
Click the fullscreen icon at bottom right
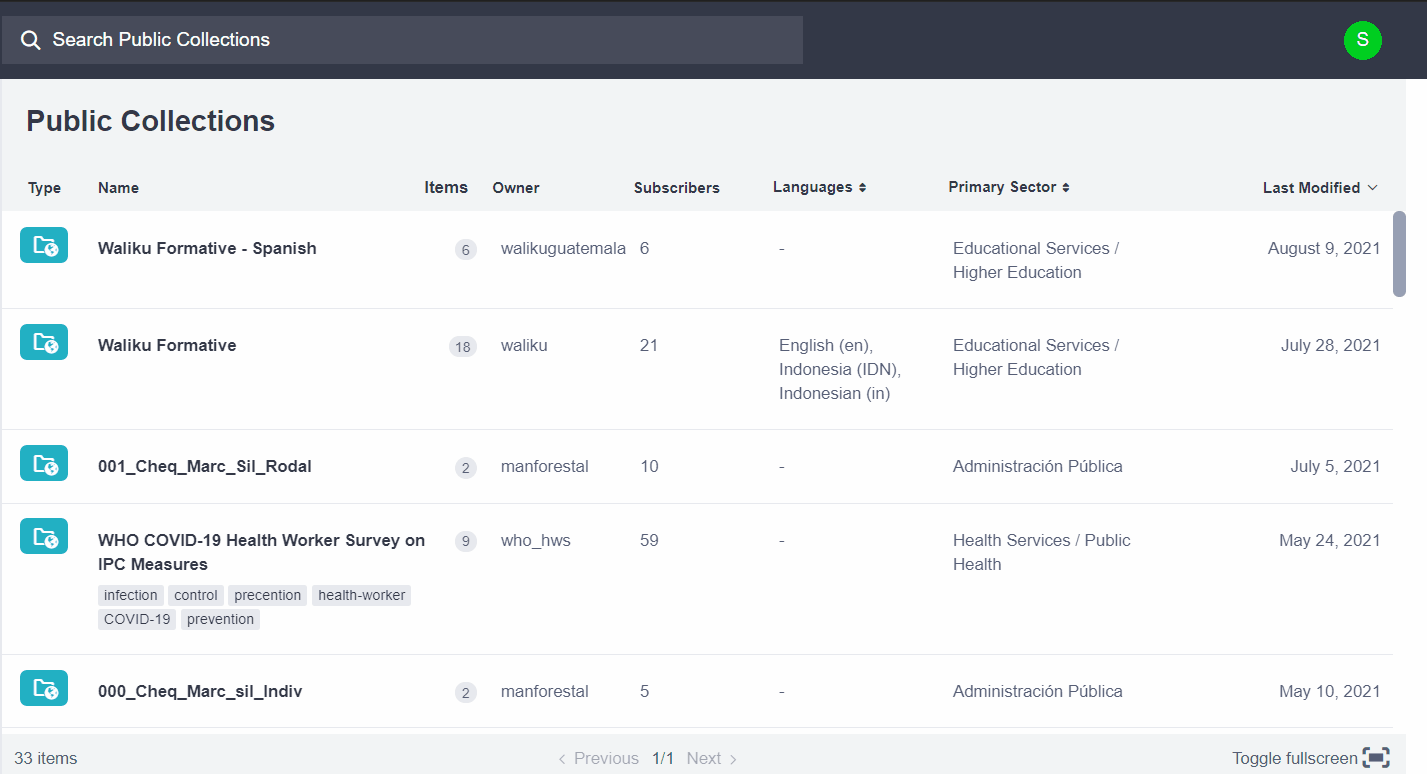(1377, 758)
